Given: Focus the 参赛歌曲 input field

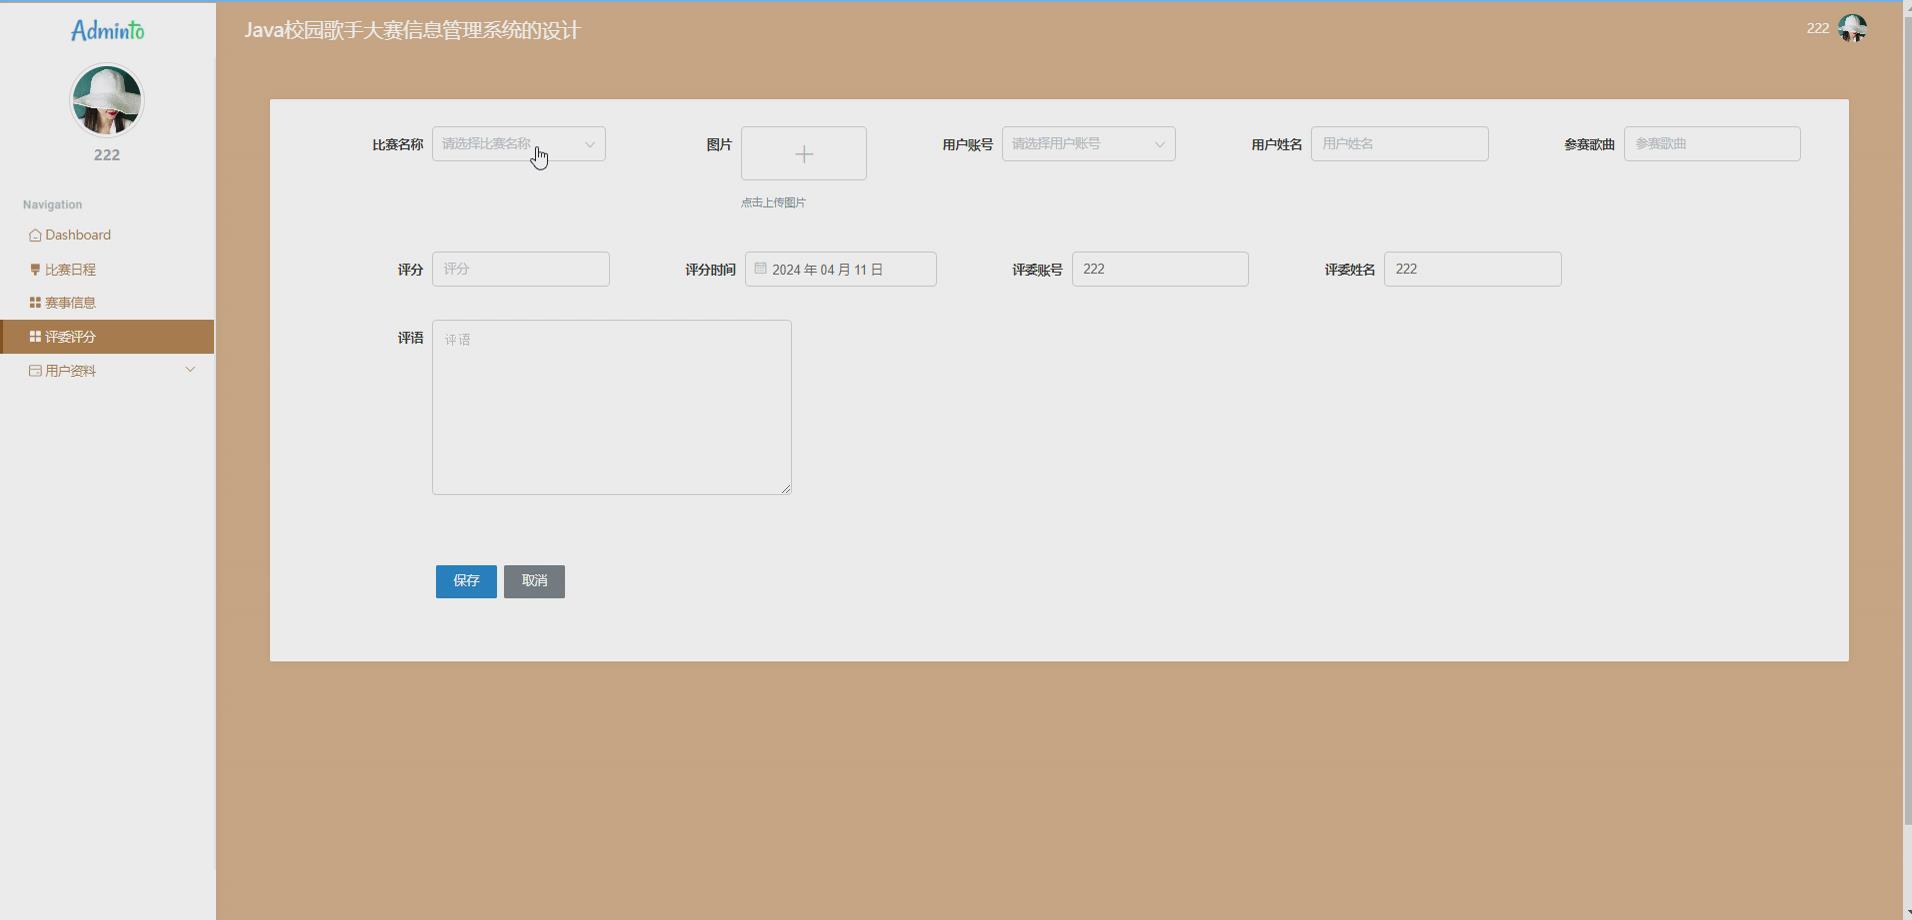Looking at the screenshot, I should (1712, 144).
